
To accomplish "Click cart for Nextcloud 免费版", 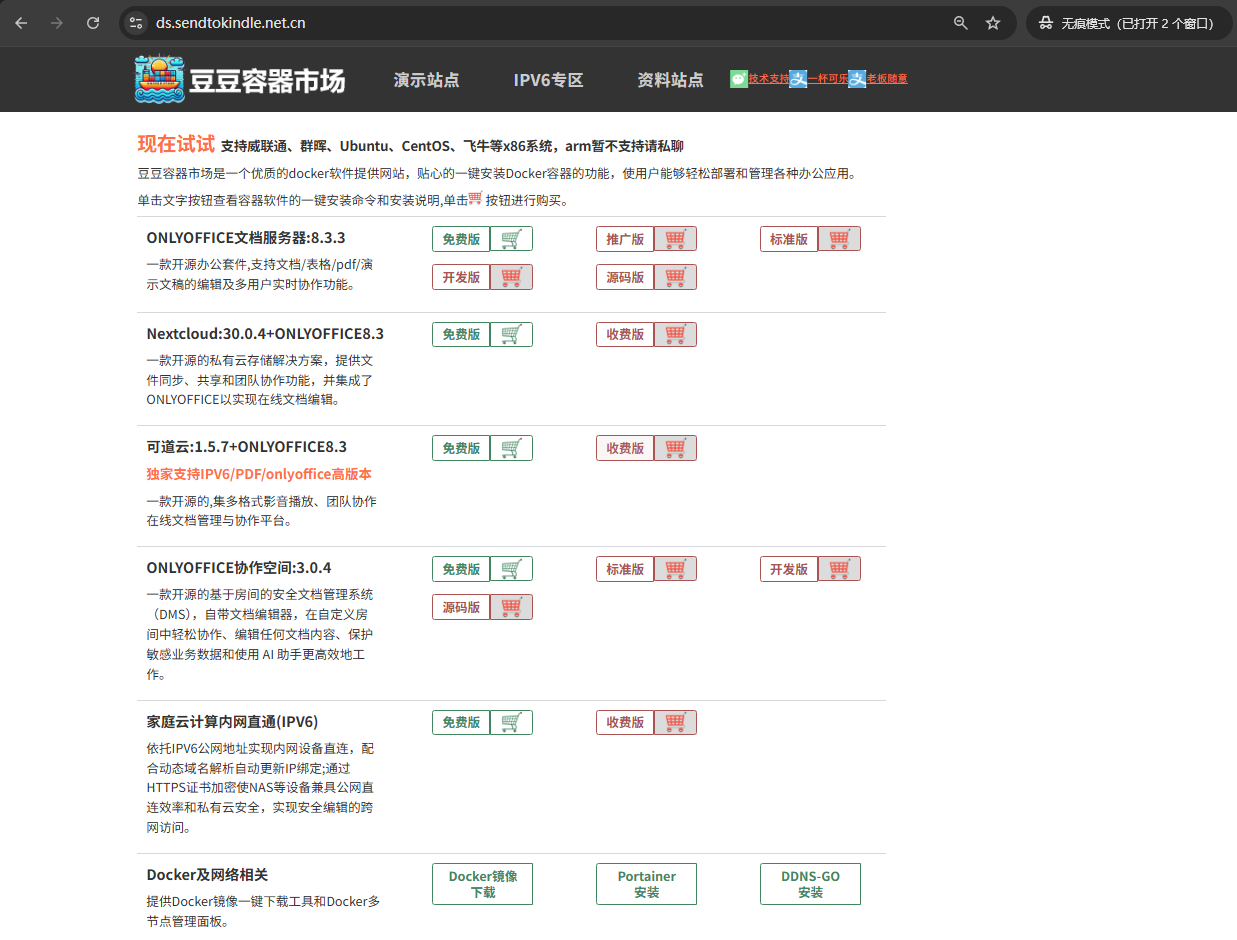I will point(511,334).
